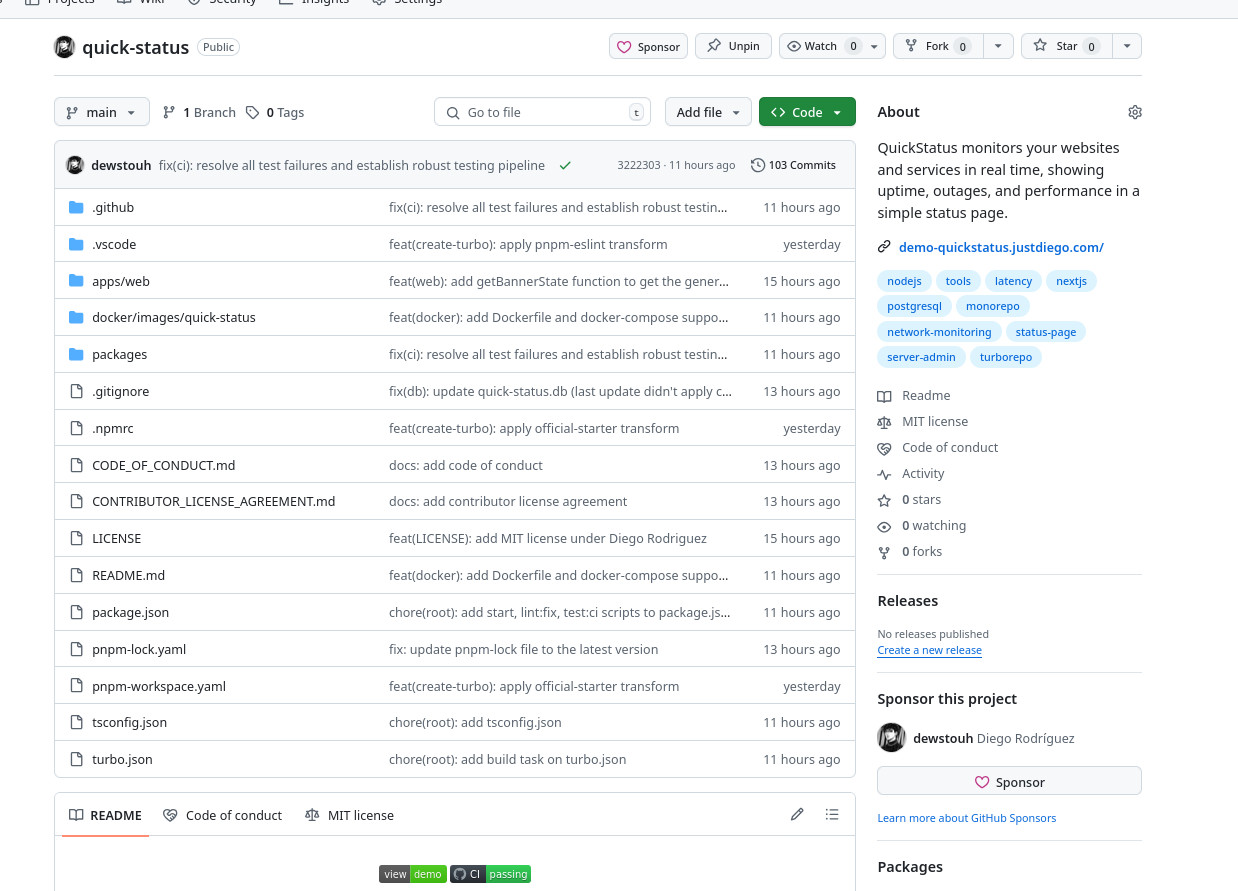Expand the Fork options arrow
The height and width of the screenshot is (891, 1238).
(998, 46)
